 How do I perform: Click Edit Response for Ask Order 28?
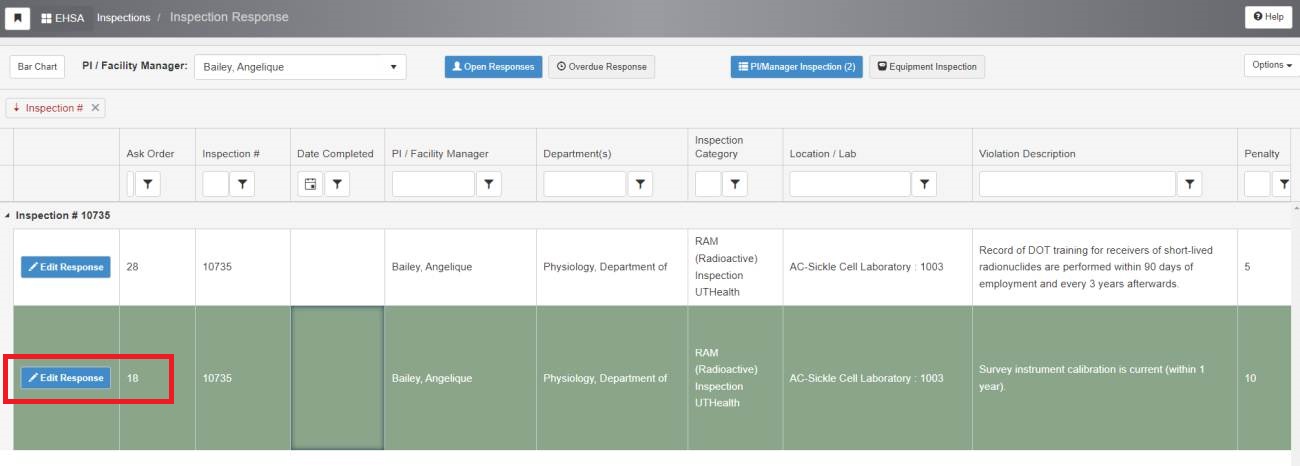pyautogui.click(x=66, y=267)
